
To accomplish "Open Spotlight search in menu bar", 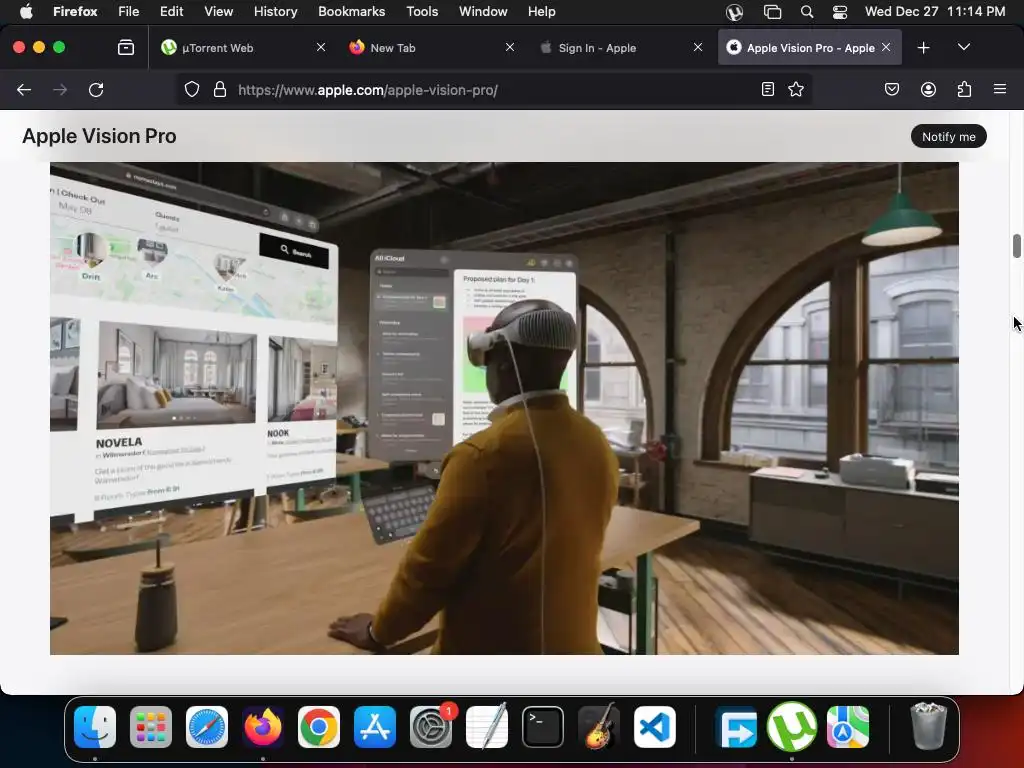I will click(807, 12).
